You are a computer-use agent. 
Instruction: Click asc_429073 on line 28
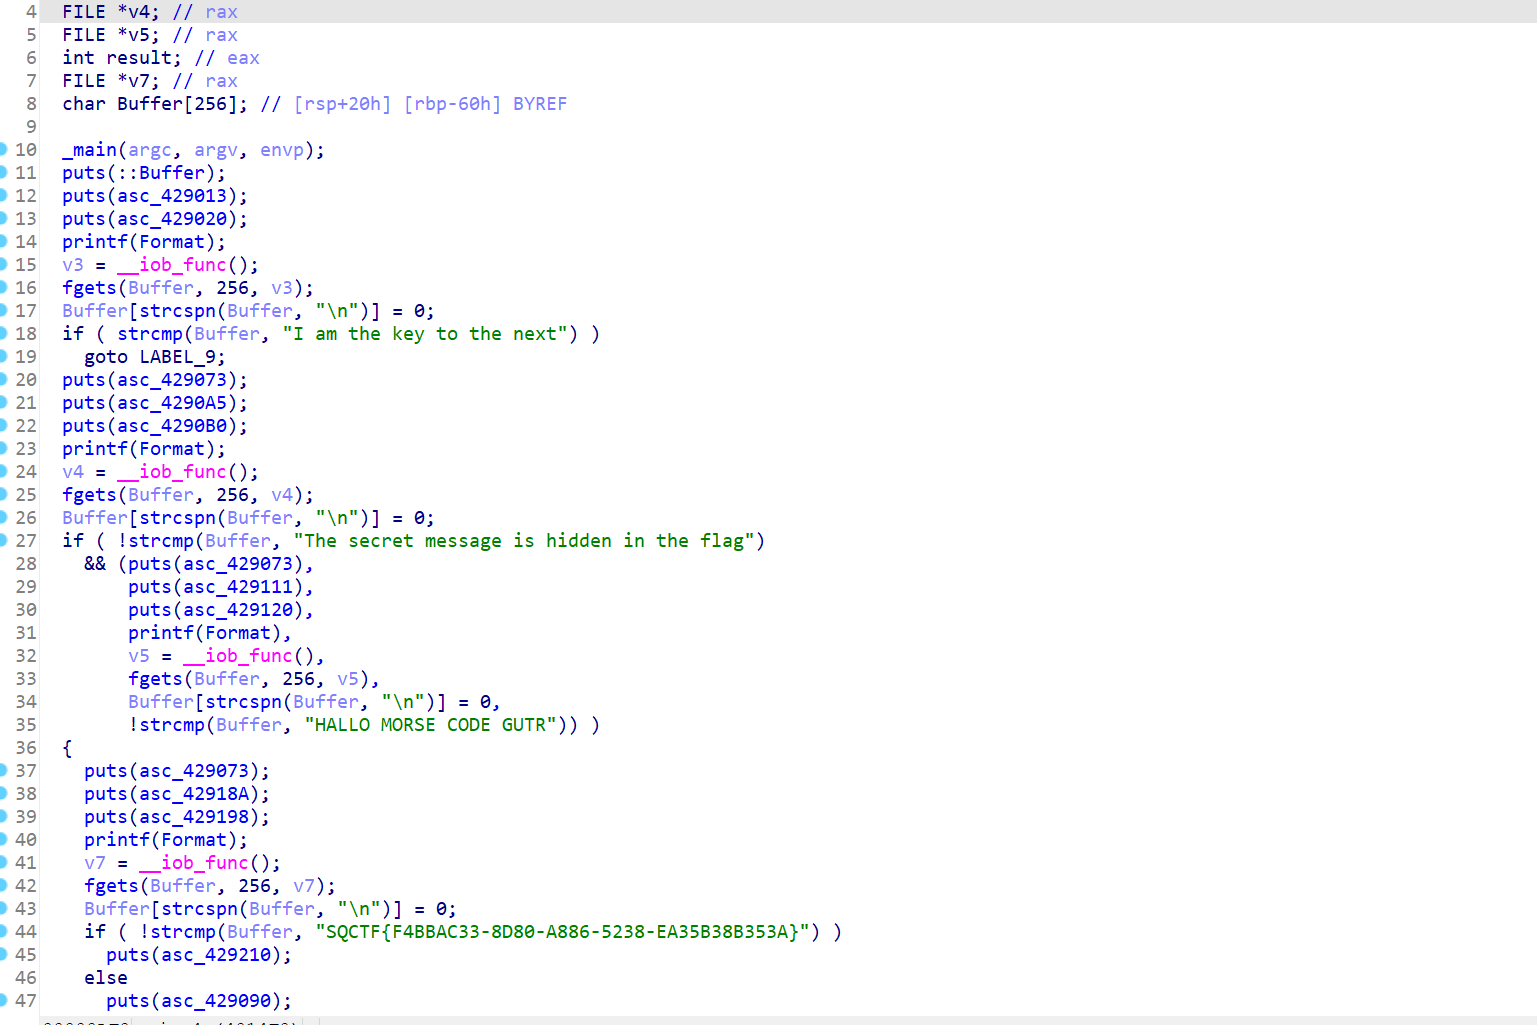click(x=243, y=564)
